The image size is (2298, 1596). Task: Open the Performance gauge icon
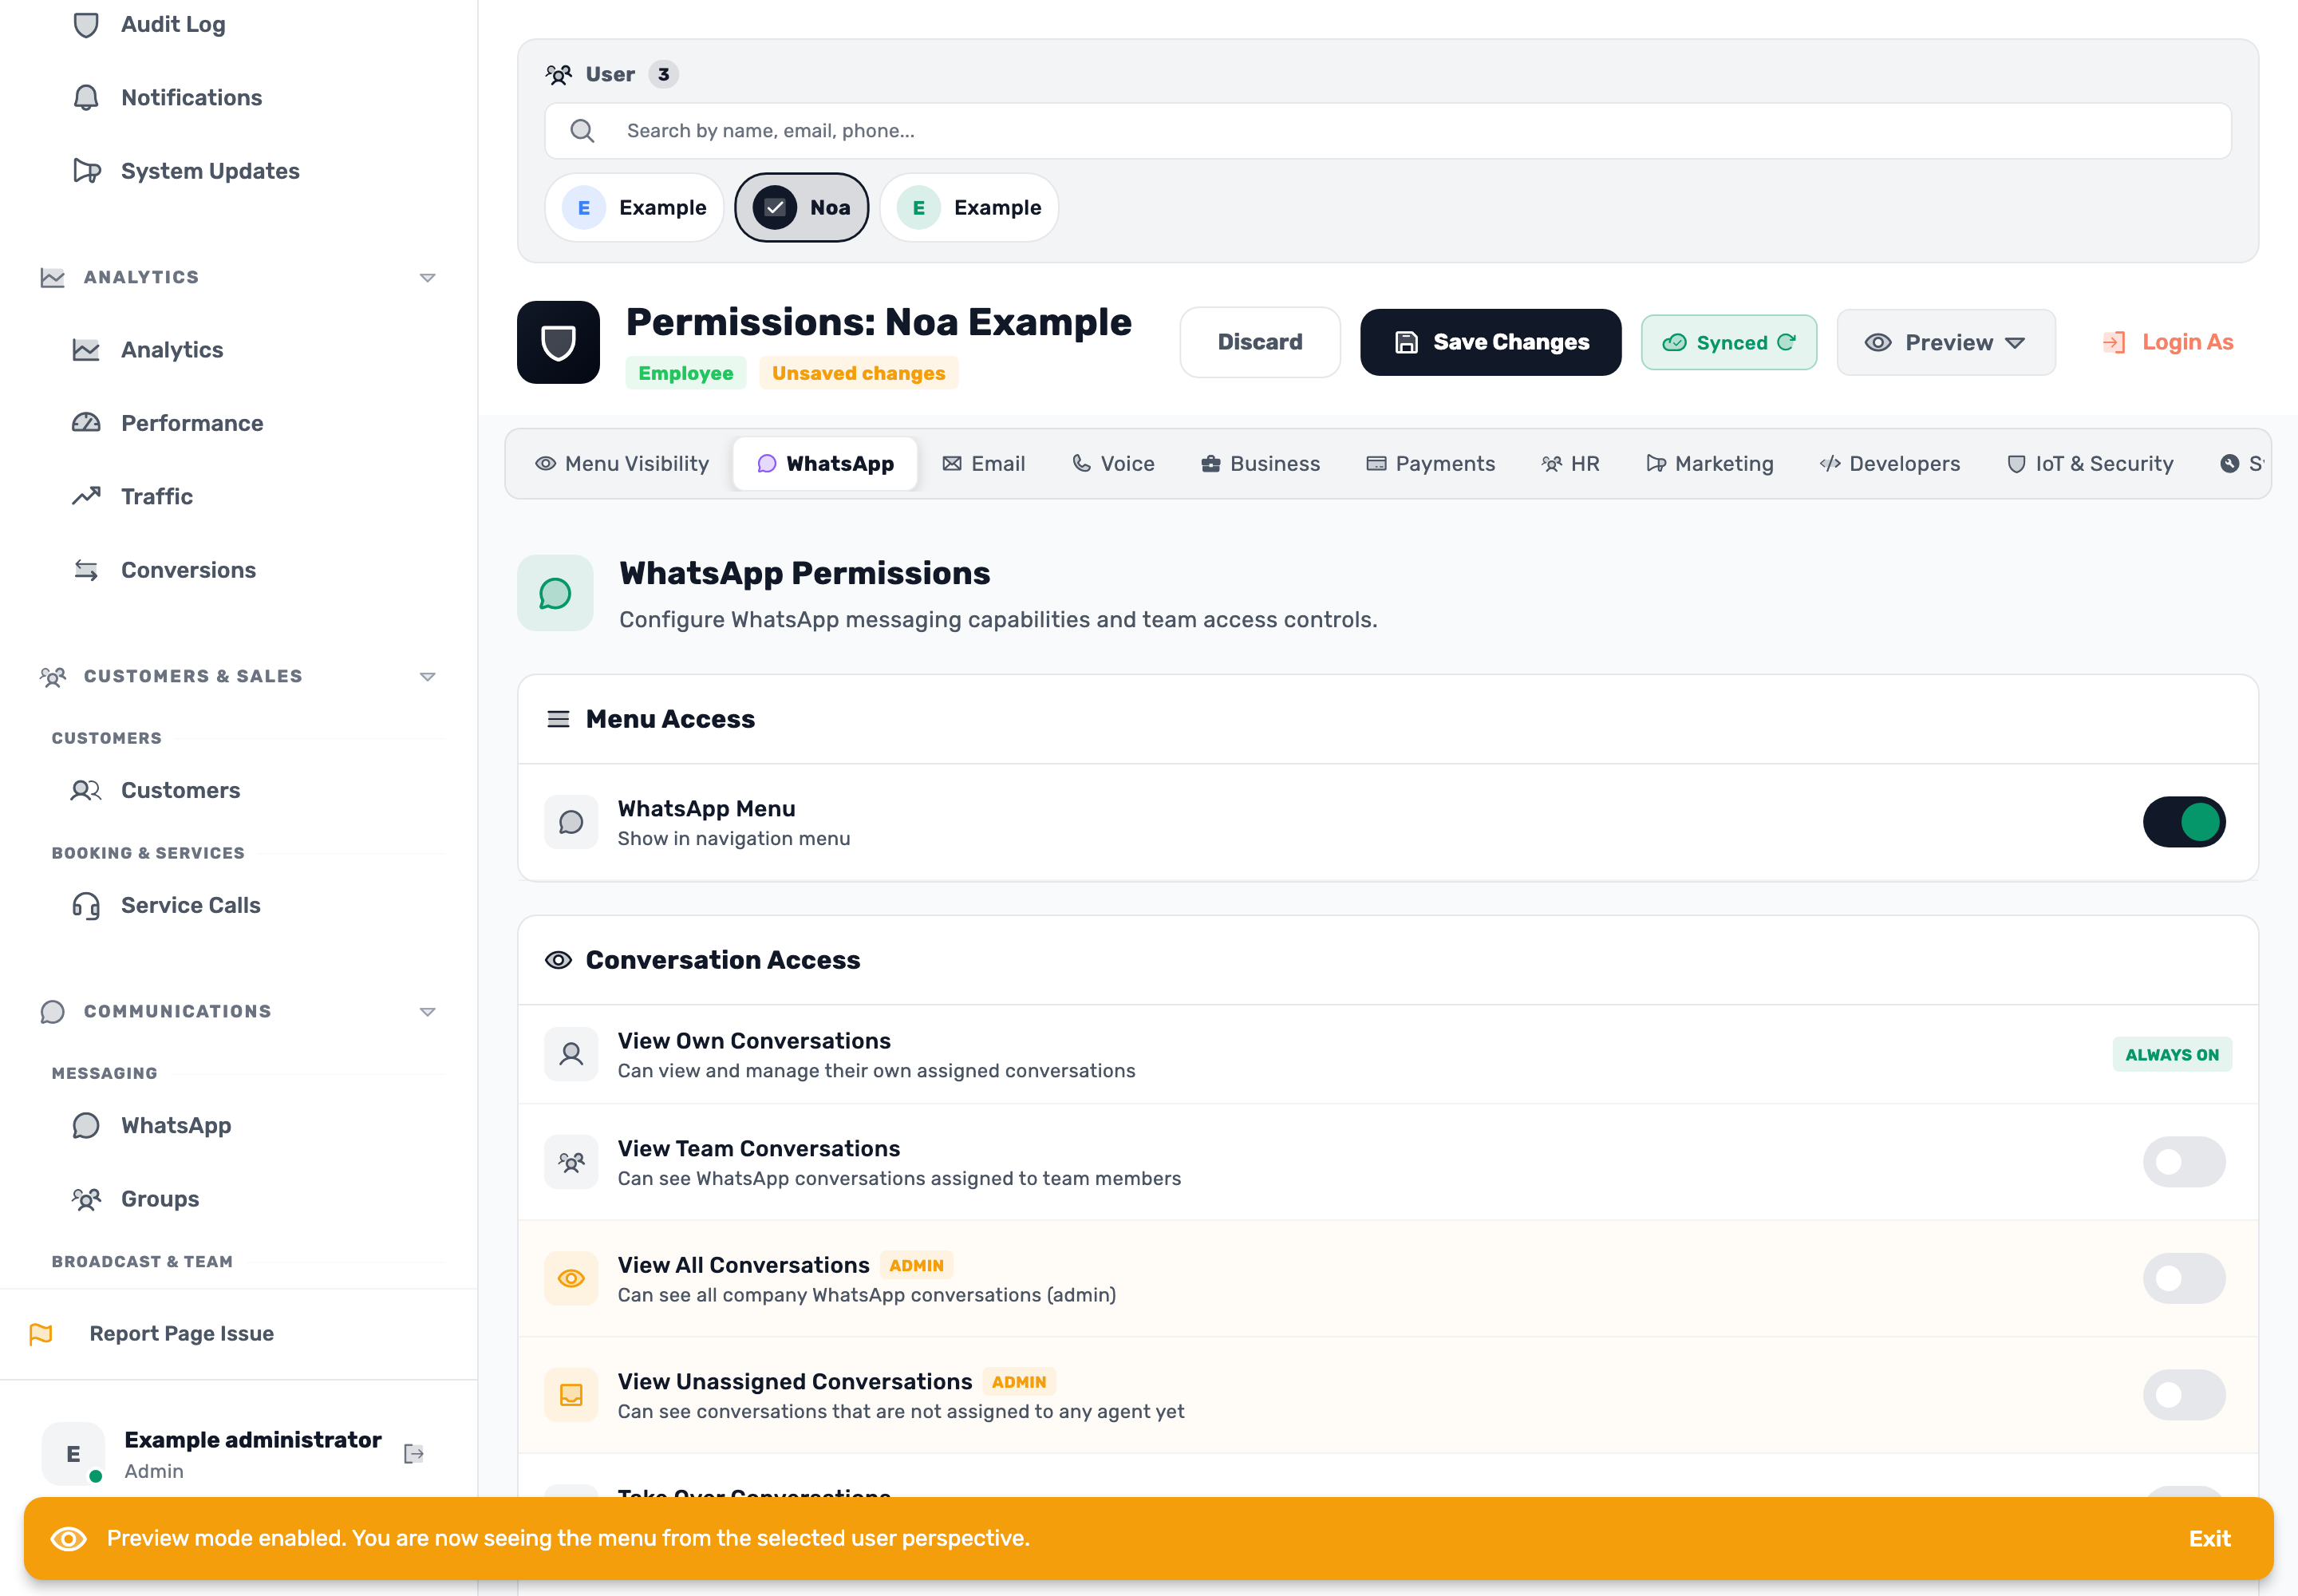click(86, 423)
